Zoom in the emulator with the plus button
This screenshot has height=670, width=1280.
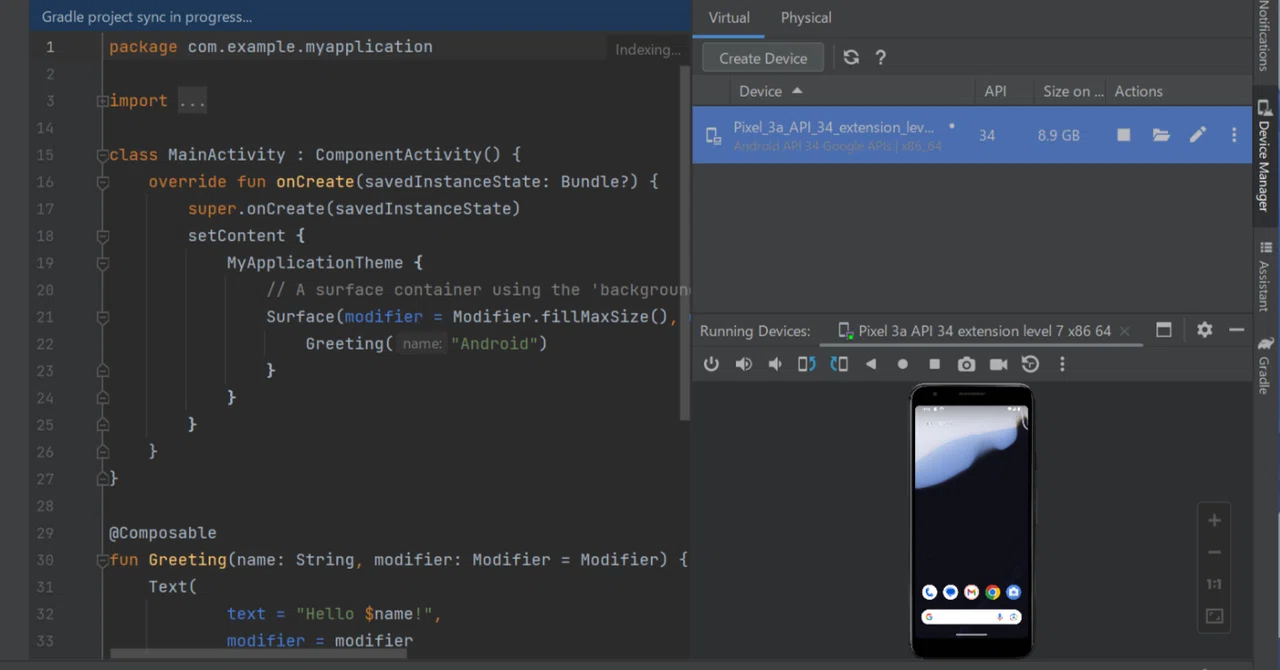pyautogui.click(x=1214, y=520)
